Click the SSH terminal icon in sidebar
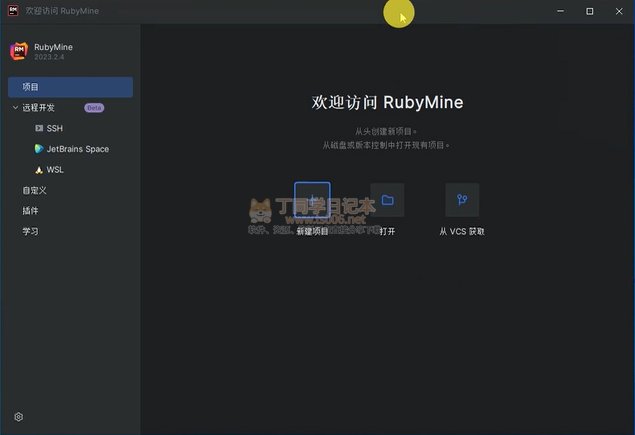The width and height of the screenshot is (635, 435). (x=39, y=128)
